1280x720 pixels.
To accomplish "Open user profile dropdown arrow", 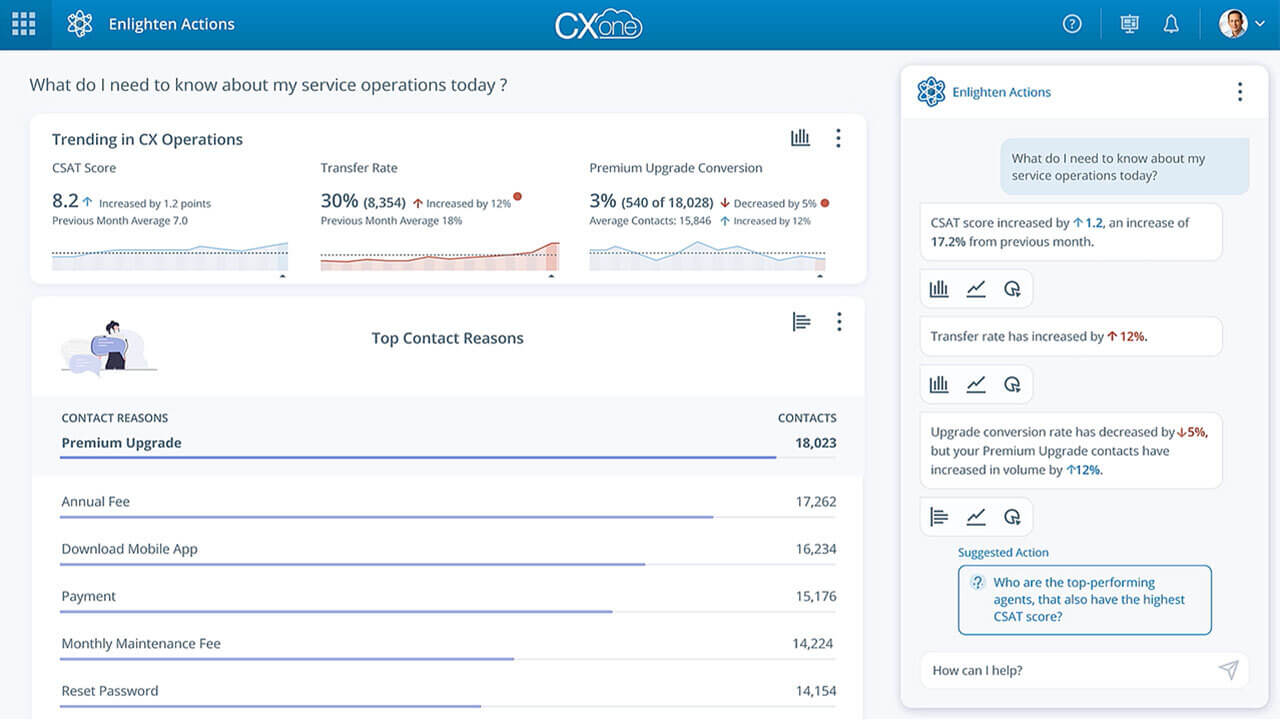I will [1259, 24].
